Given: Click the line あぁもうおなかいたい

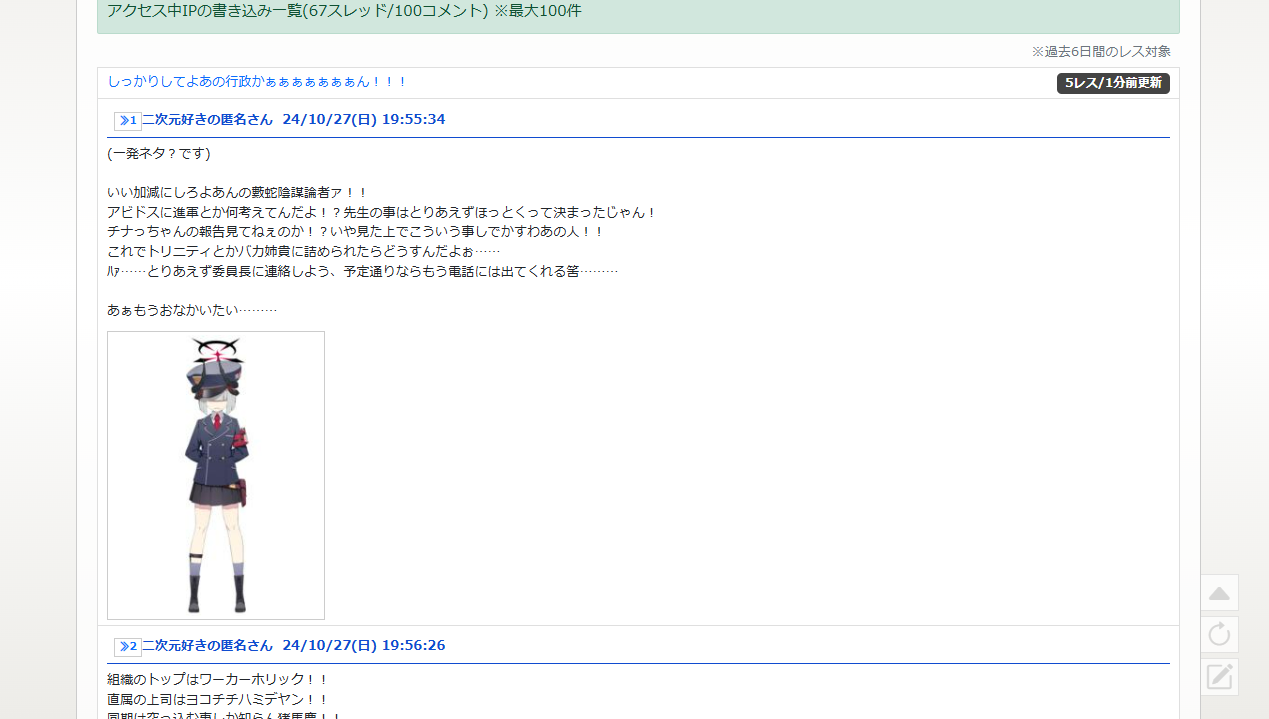Looking at the screenshot, I should click(x=192, y=310).
